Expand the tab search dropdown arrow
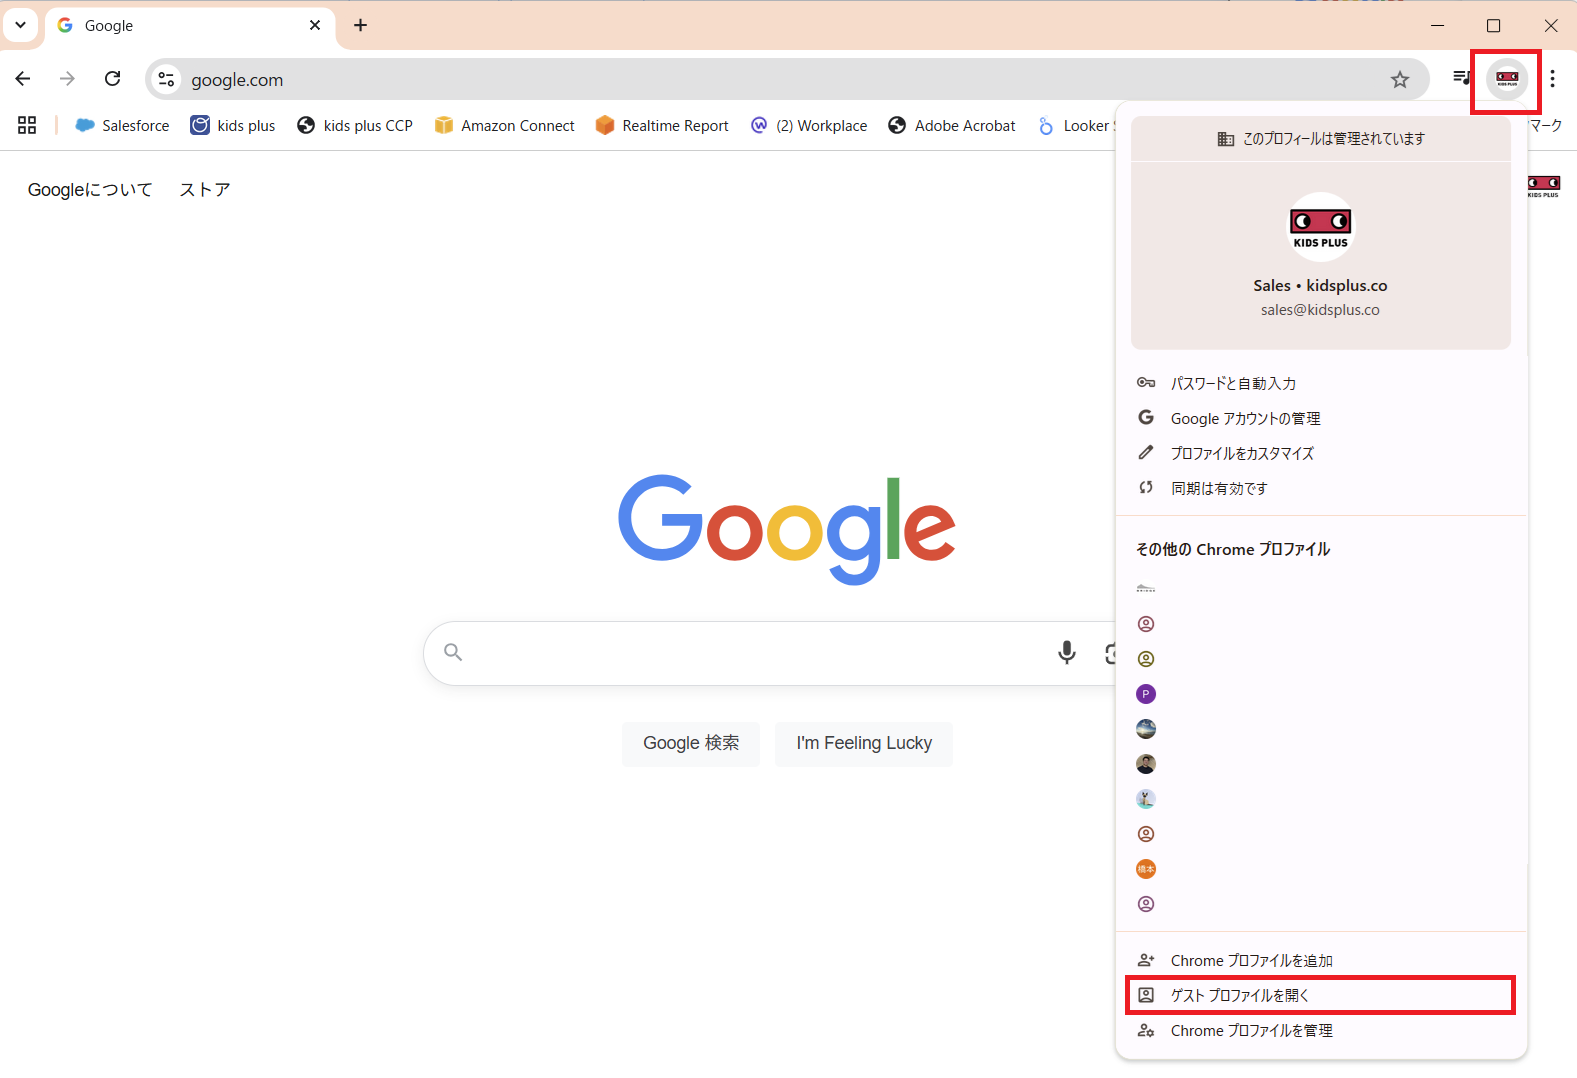This screenshot has height=1078, width=1577. tap(20, 25)
